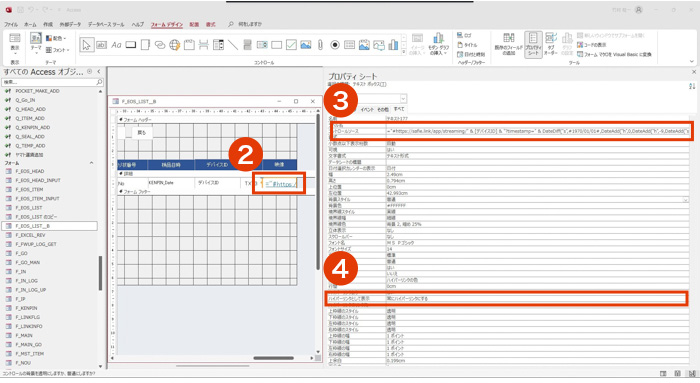The height and width of the screenshot is (383, 700).
Task: Select the hyperlink text box in detail section
Action: click(280, 184)
